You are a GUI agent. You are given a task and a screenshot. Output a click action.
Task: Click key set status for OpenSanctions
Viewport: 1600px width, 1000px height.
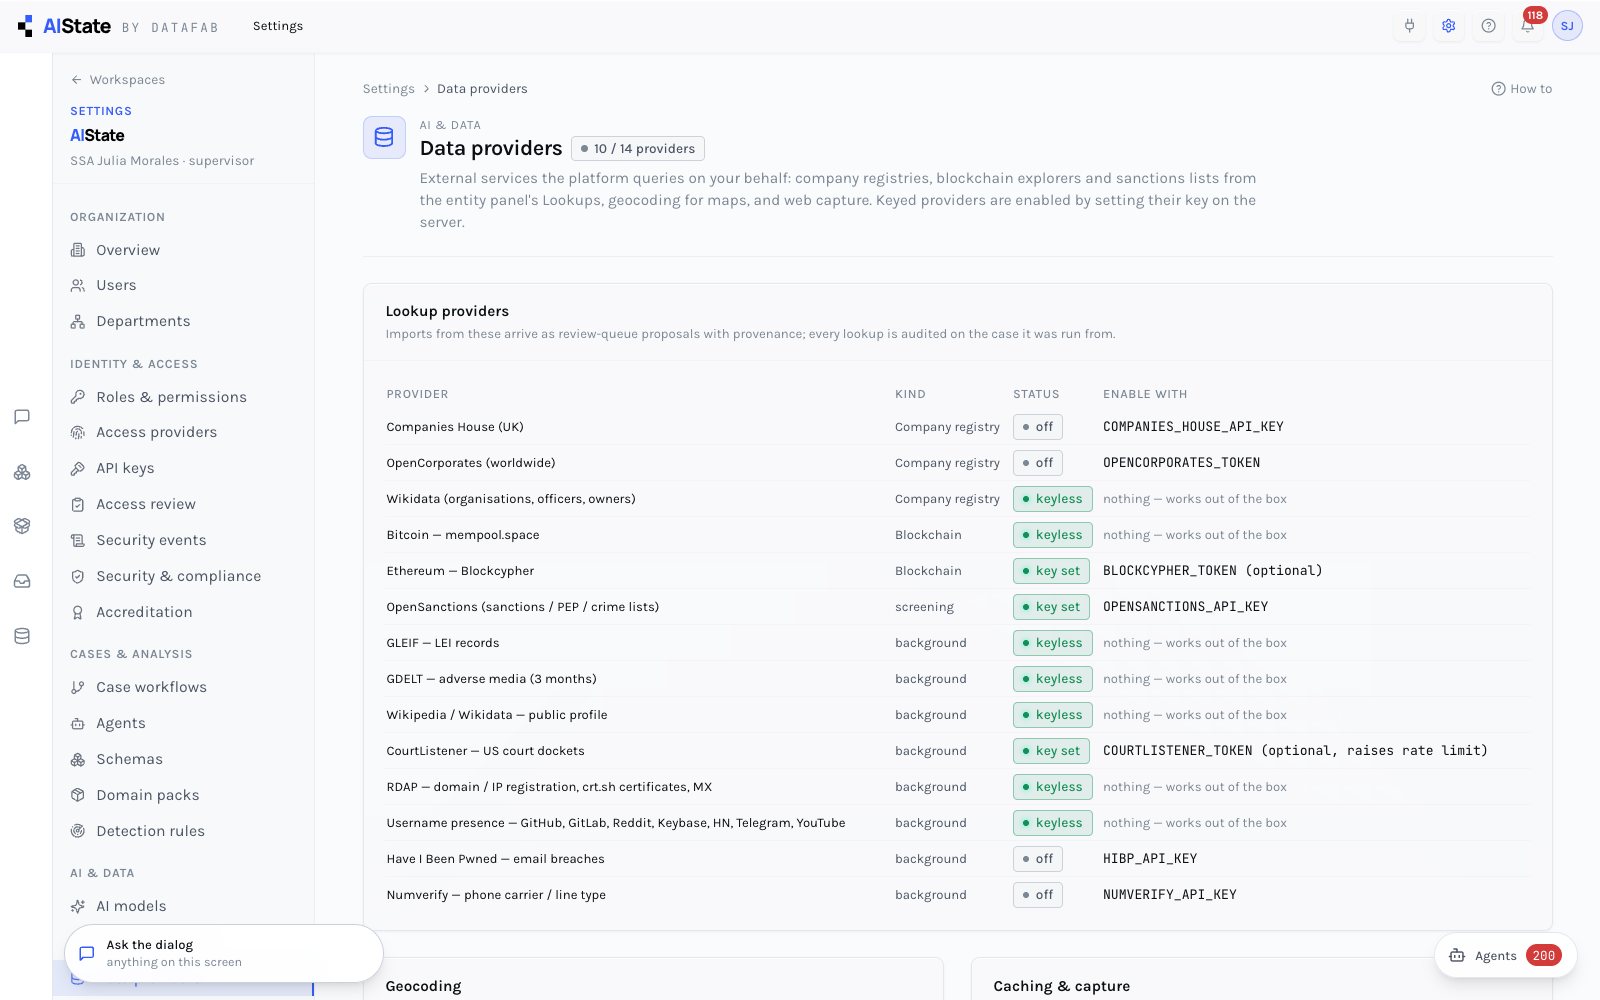coord(1052,607)
